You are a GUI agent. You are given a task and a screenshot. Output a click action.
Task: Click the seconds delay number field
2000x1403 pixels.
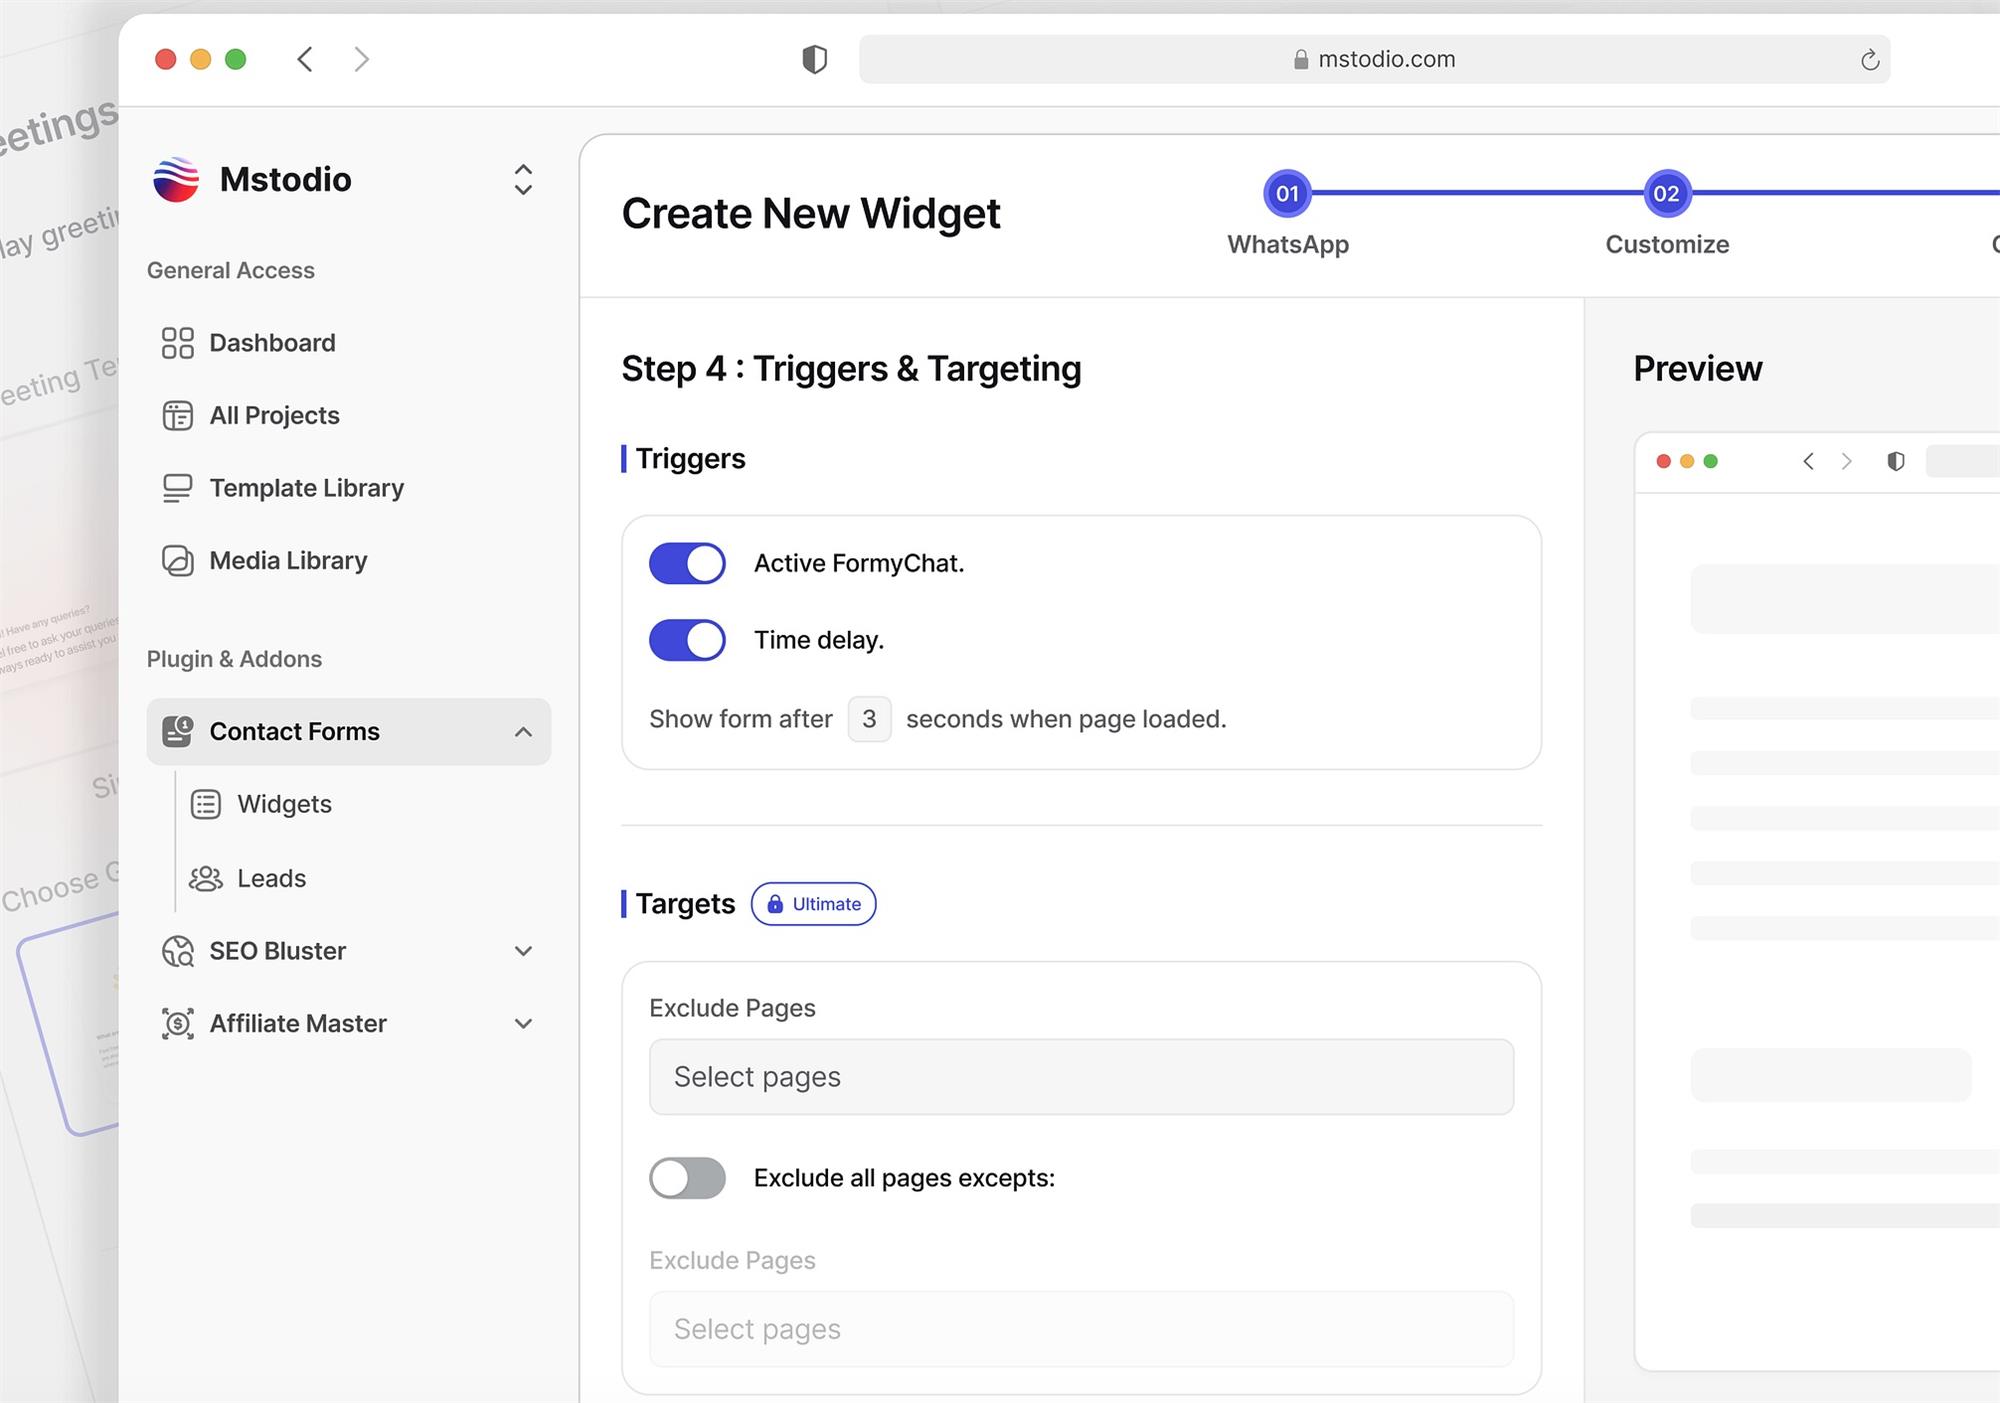click(x=869, y=719)
